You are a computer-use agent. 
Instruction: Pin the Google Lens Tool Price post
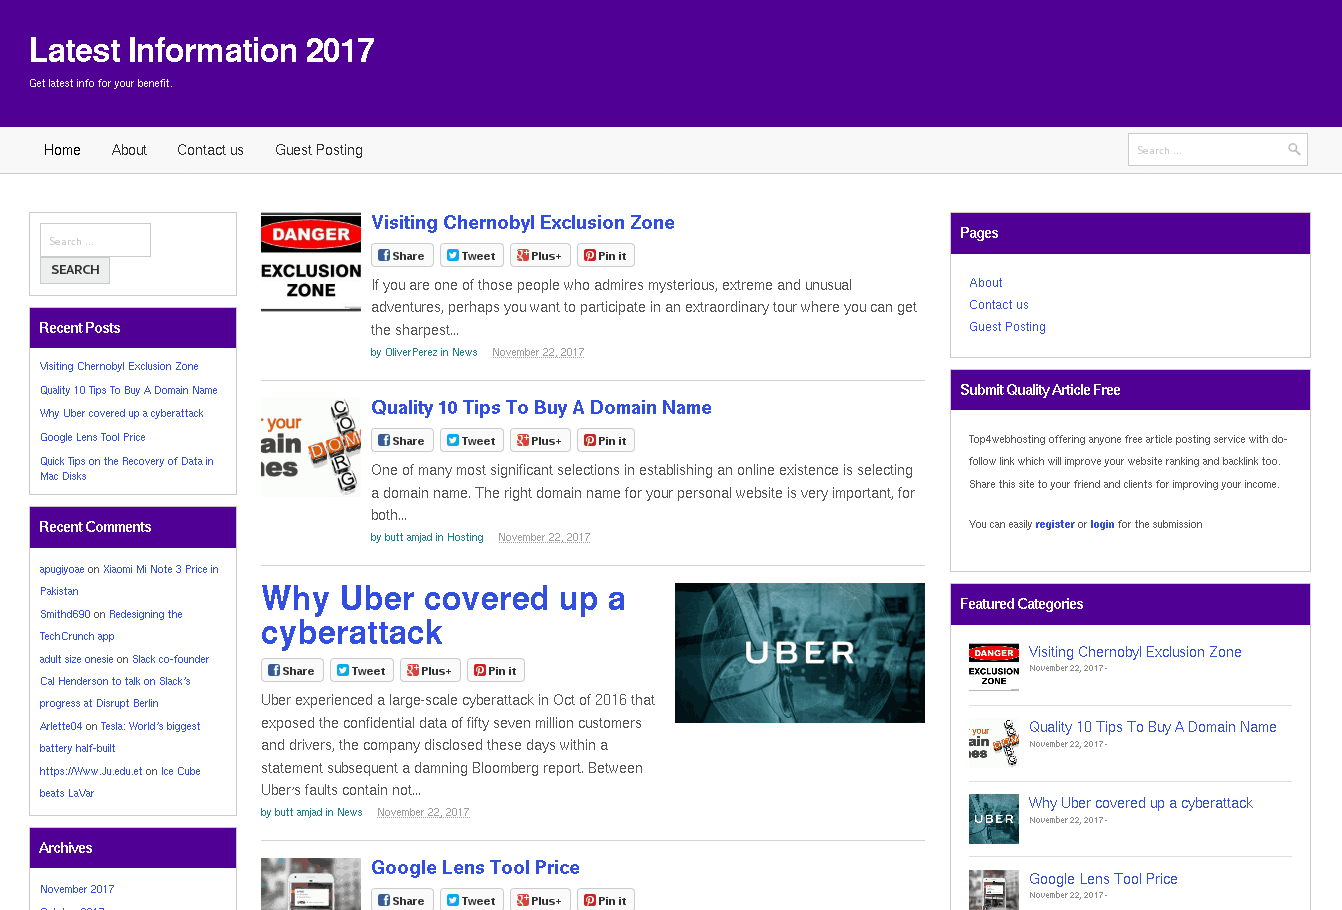pyautogui.click(x=606, y=900)
